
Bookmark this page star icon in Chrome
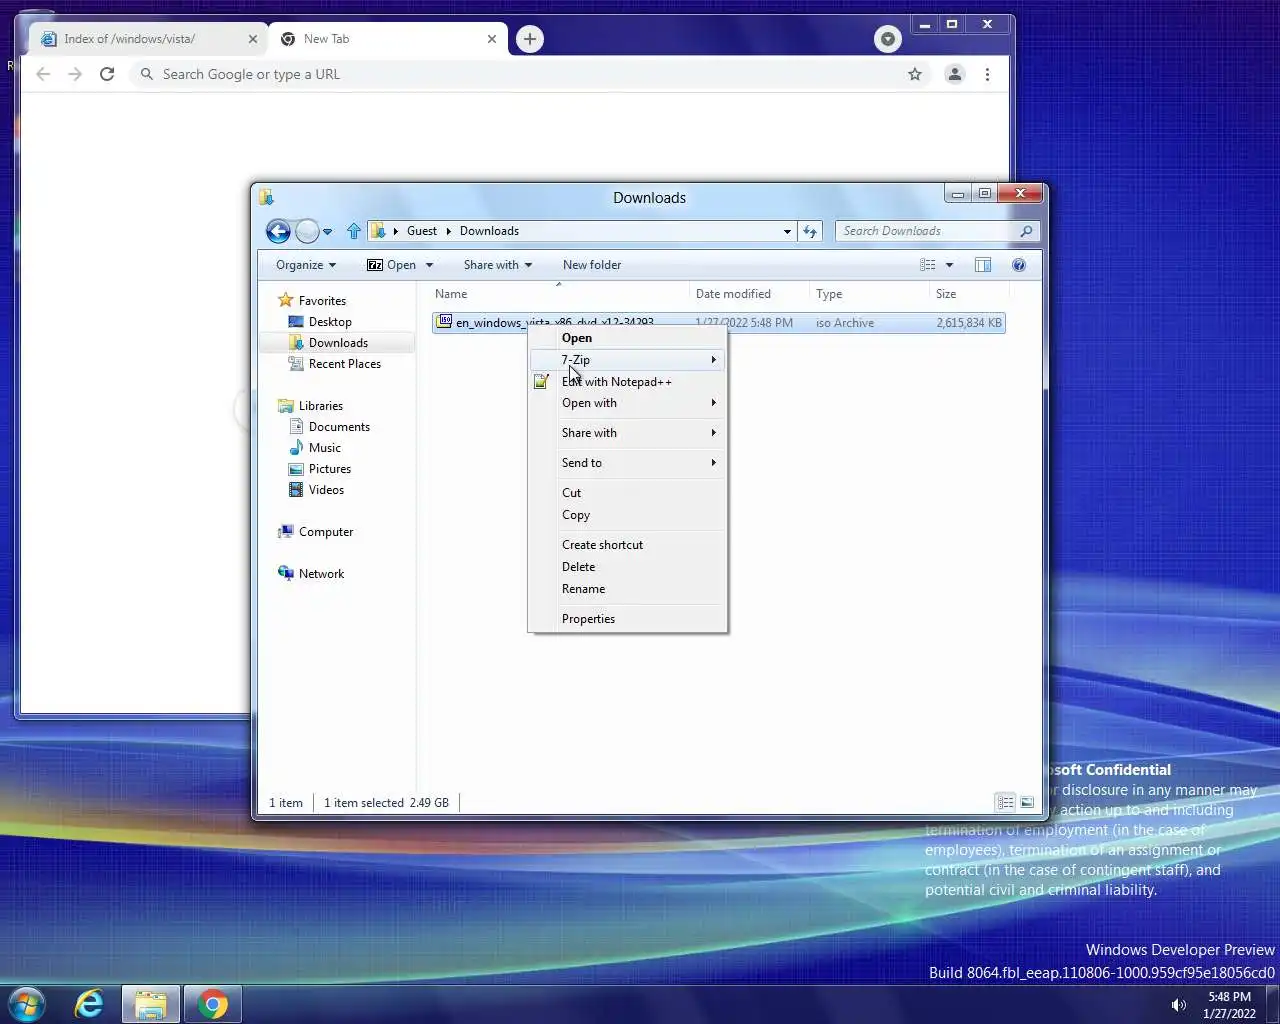[914, 74]
